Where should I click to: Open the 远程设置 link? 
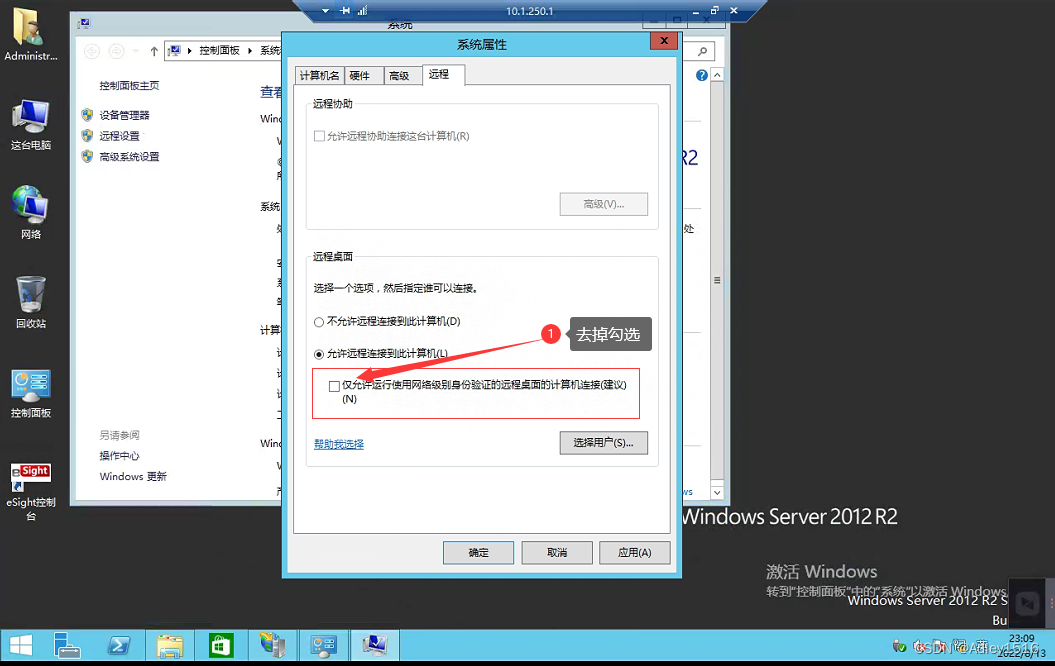tap(119, 136)
